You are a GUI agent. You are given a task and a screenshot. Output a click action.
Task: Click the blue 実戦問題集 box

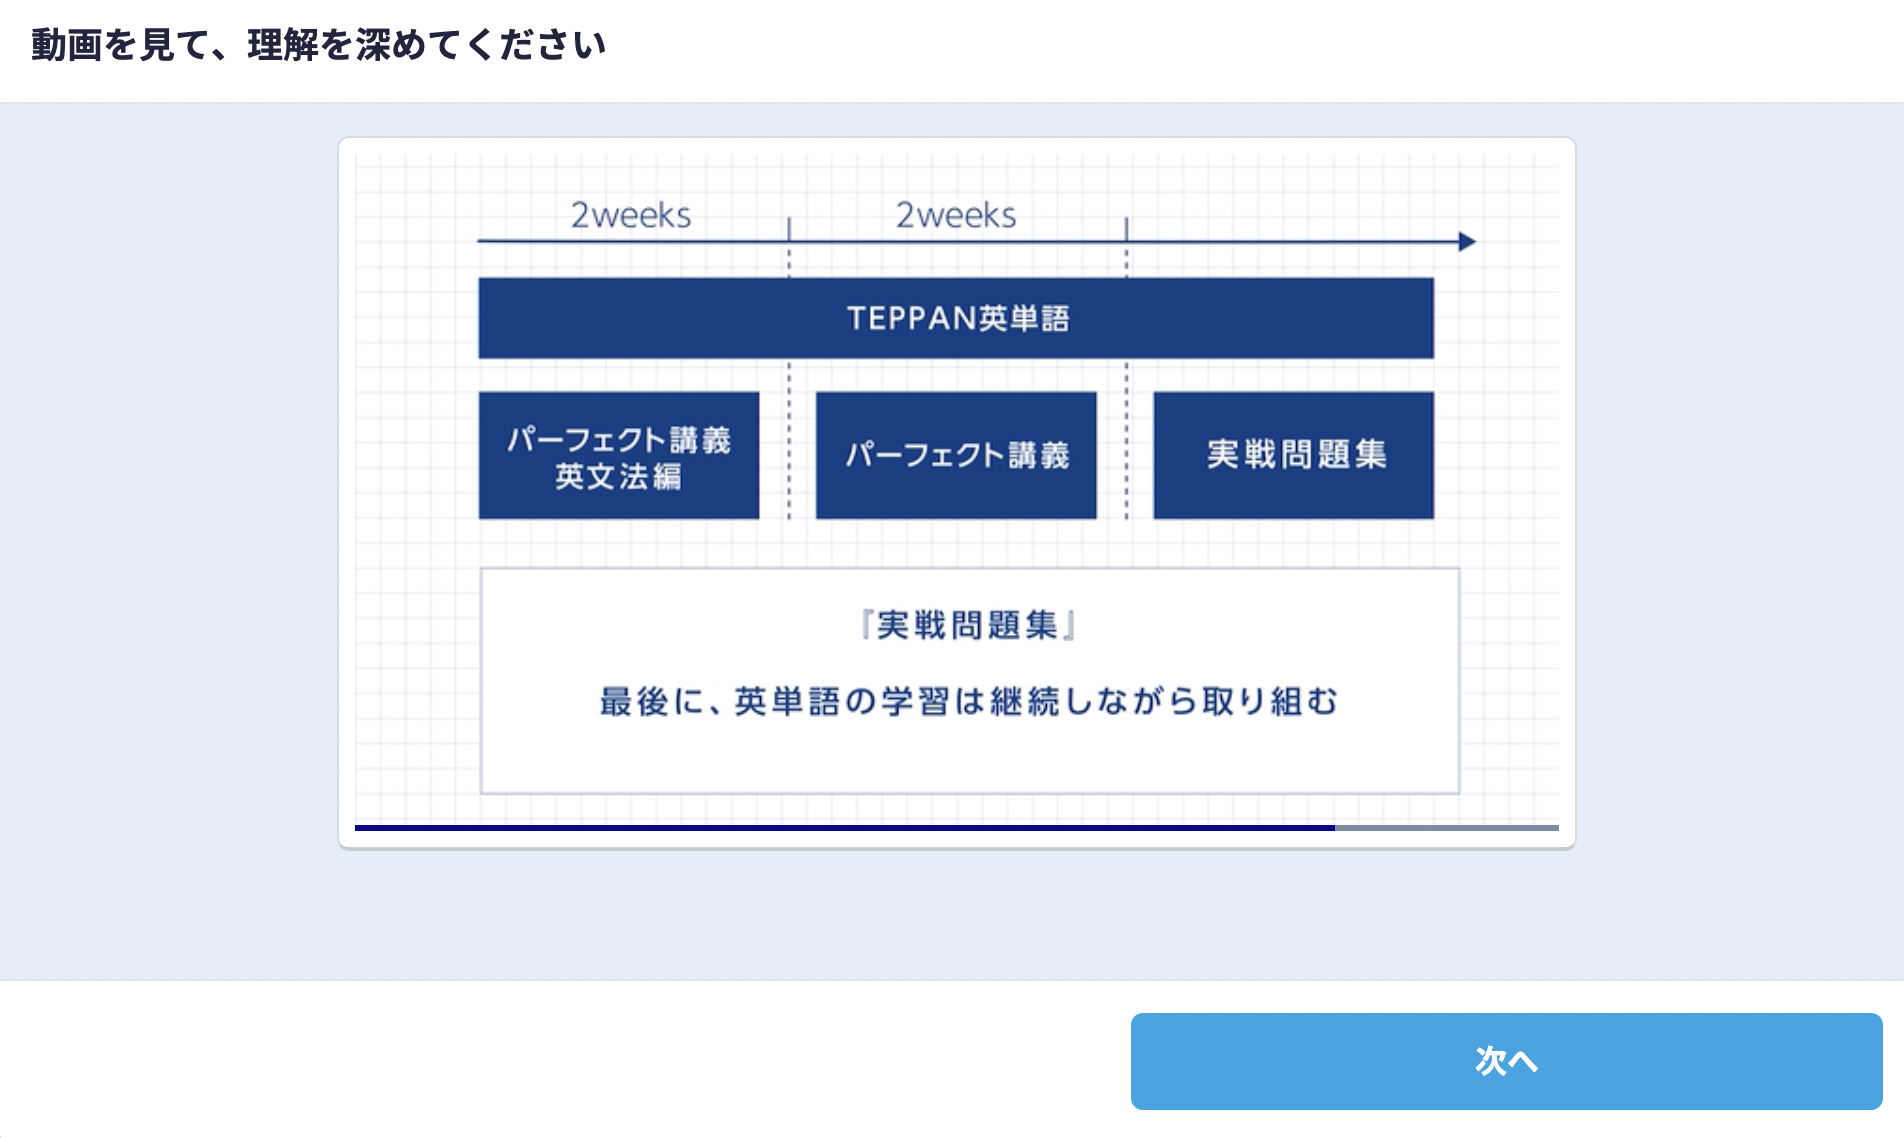(1293, 455)
